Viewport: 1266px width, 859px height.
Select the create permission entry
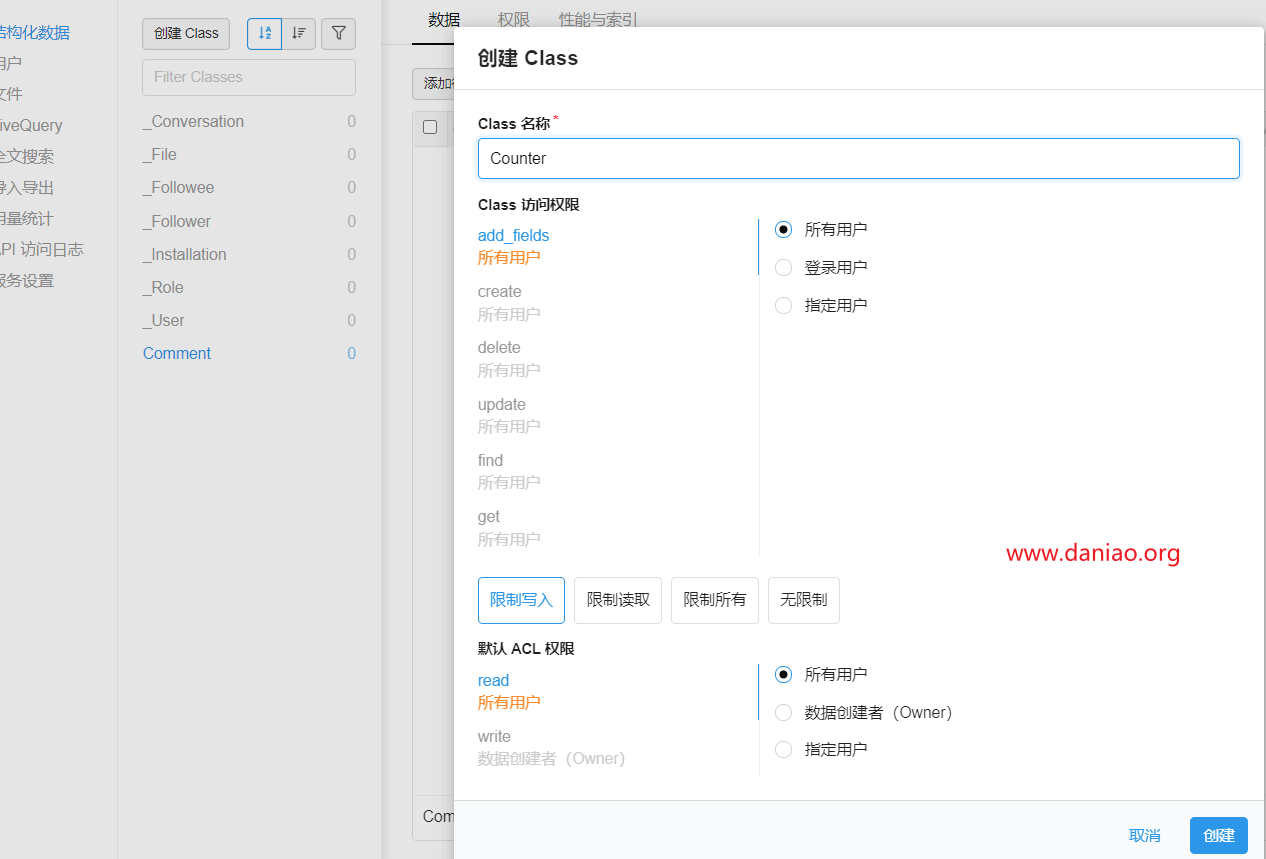tap(500, 292)
